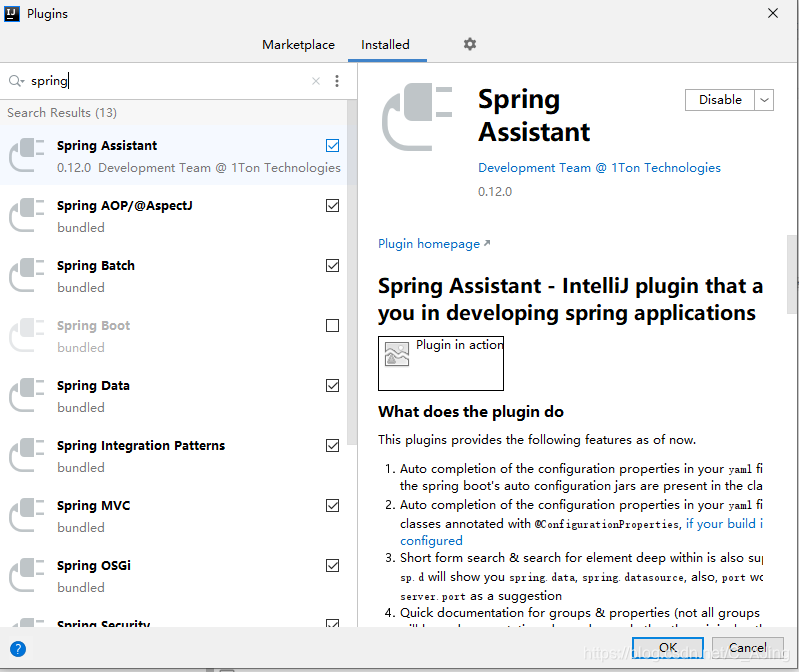Click the large Spring Assistant detail icon

[x=417, y=117]
